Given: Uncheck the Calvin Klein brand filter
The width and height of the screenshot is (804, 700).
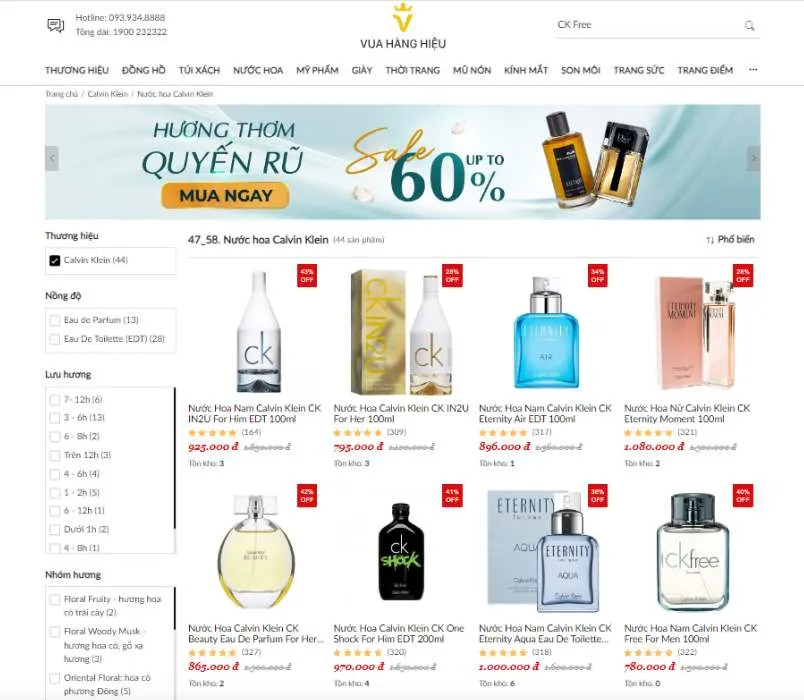Looking at the screenshot, I should pyautogui.click(x=55, y=260).
